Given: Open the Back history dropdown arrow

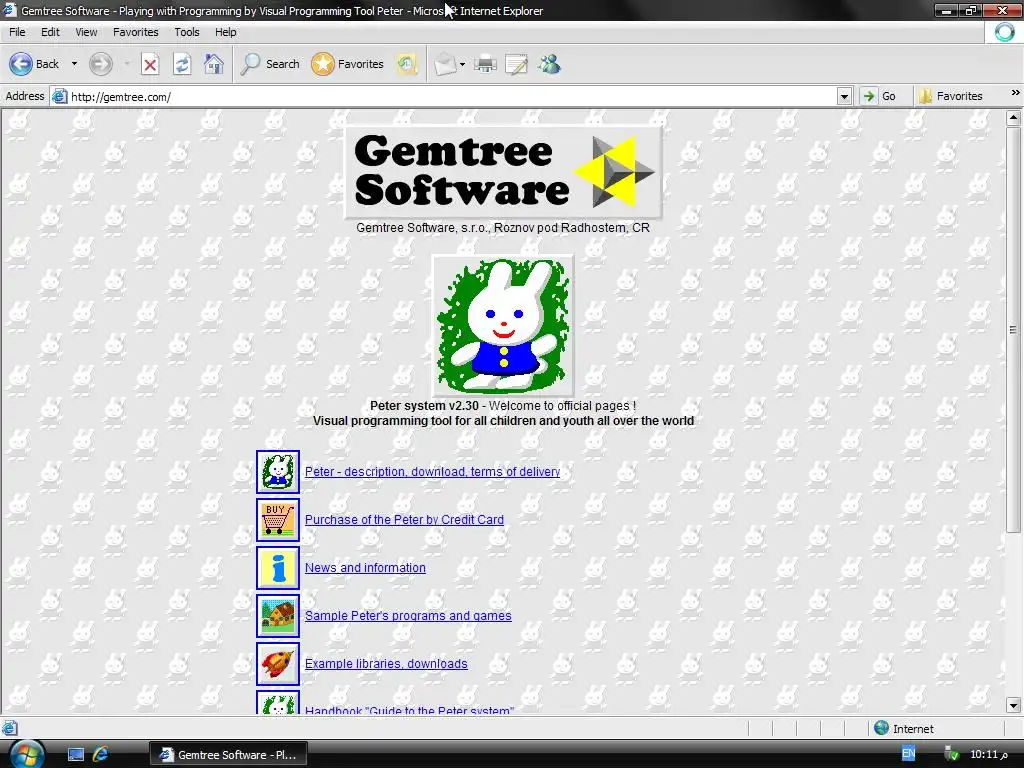Looking at the screenshot, I should click(x=74, y=64).
